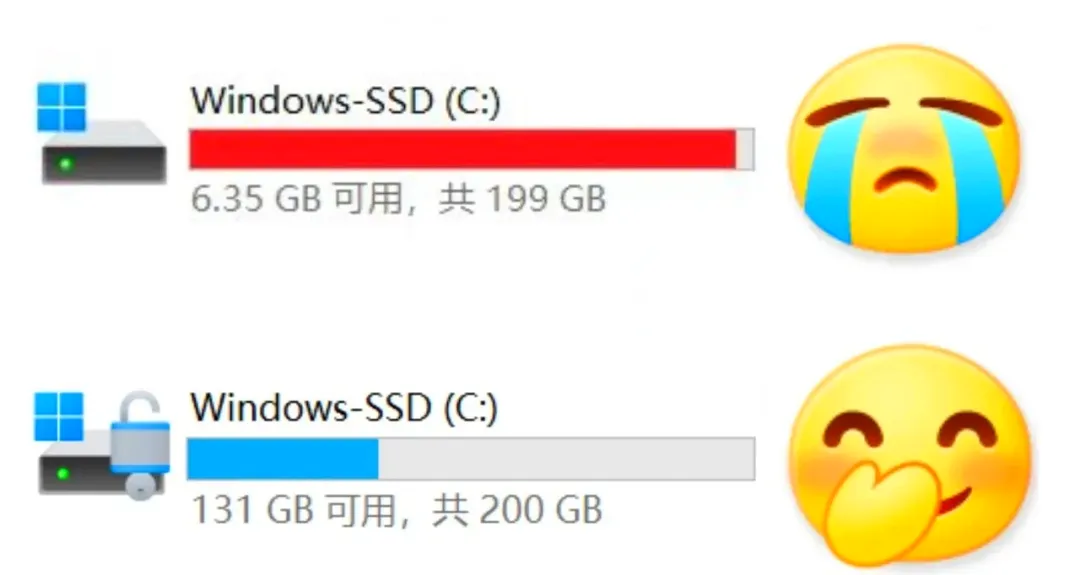Click the gray free-space portion of the blue bar

(566, 459)
